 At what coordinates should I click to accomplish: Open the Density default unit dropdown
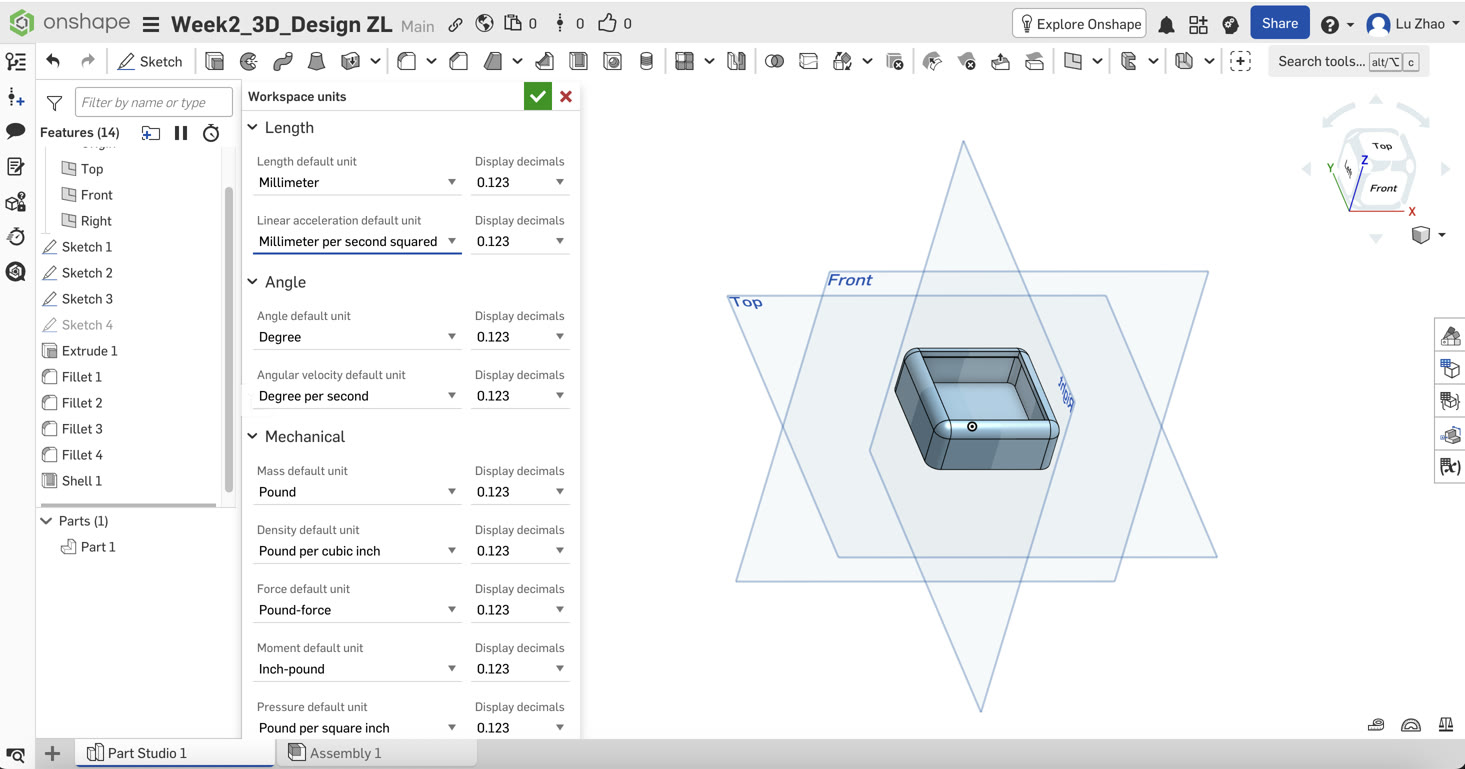[x=358, y=551]
